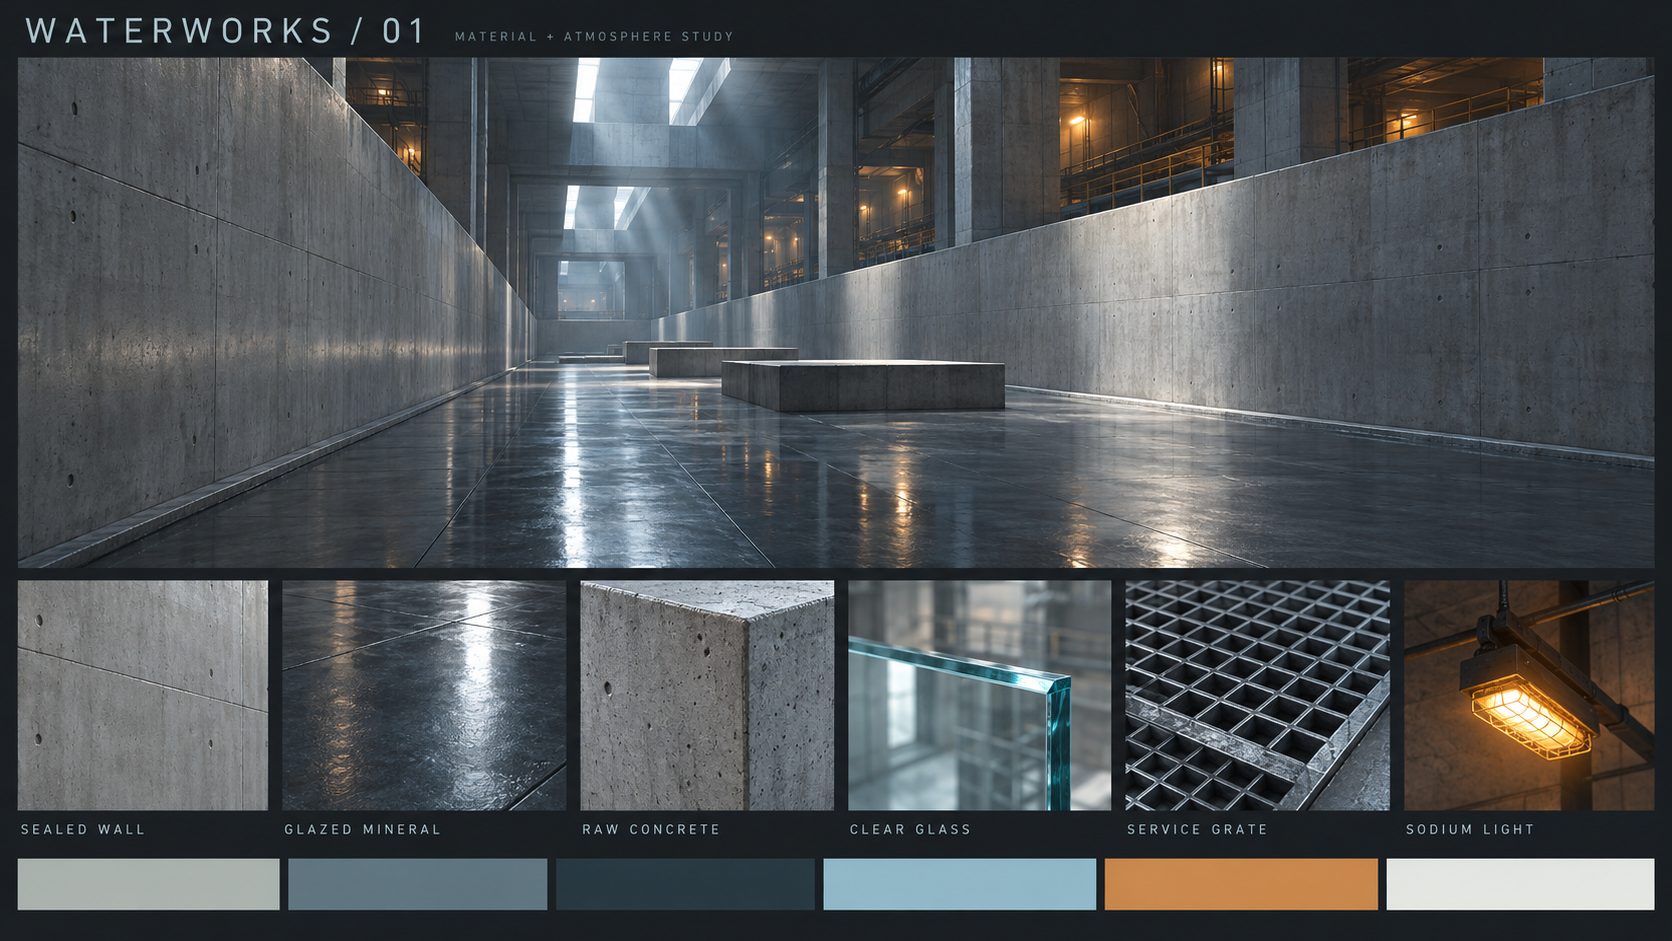Viewport: 1672px width, 941px height.
Task: Pick the off-white color swatch
Action: coord(1520,884)
